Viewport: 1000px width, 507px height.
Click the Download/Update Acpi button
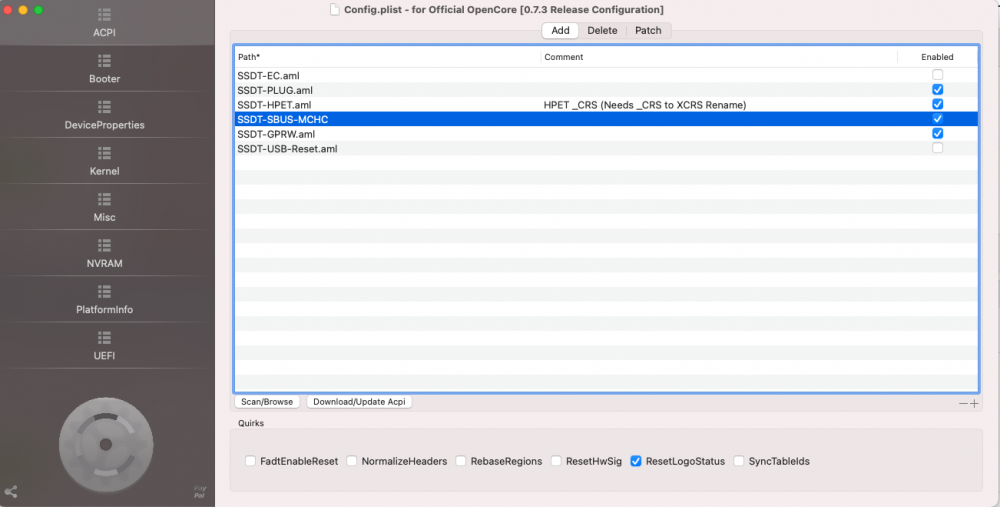(x=359, y=402)
